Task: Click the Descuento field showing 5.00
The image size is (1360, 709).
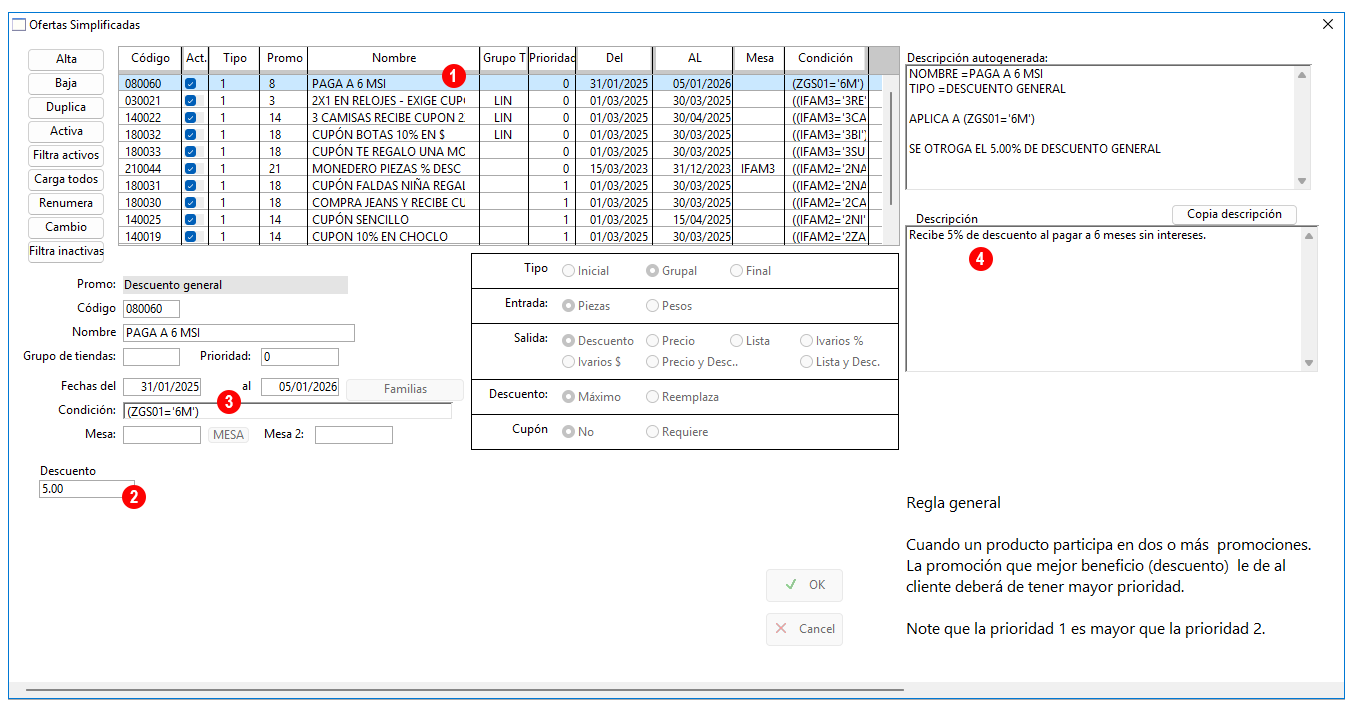Action: pos(87,489)
